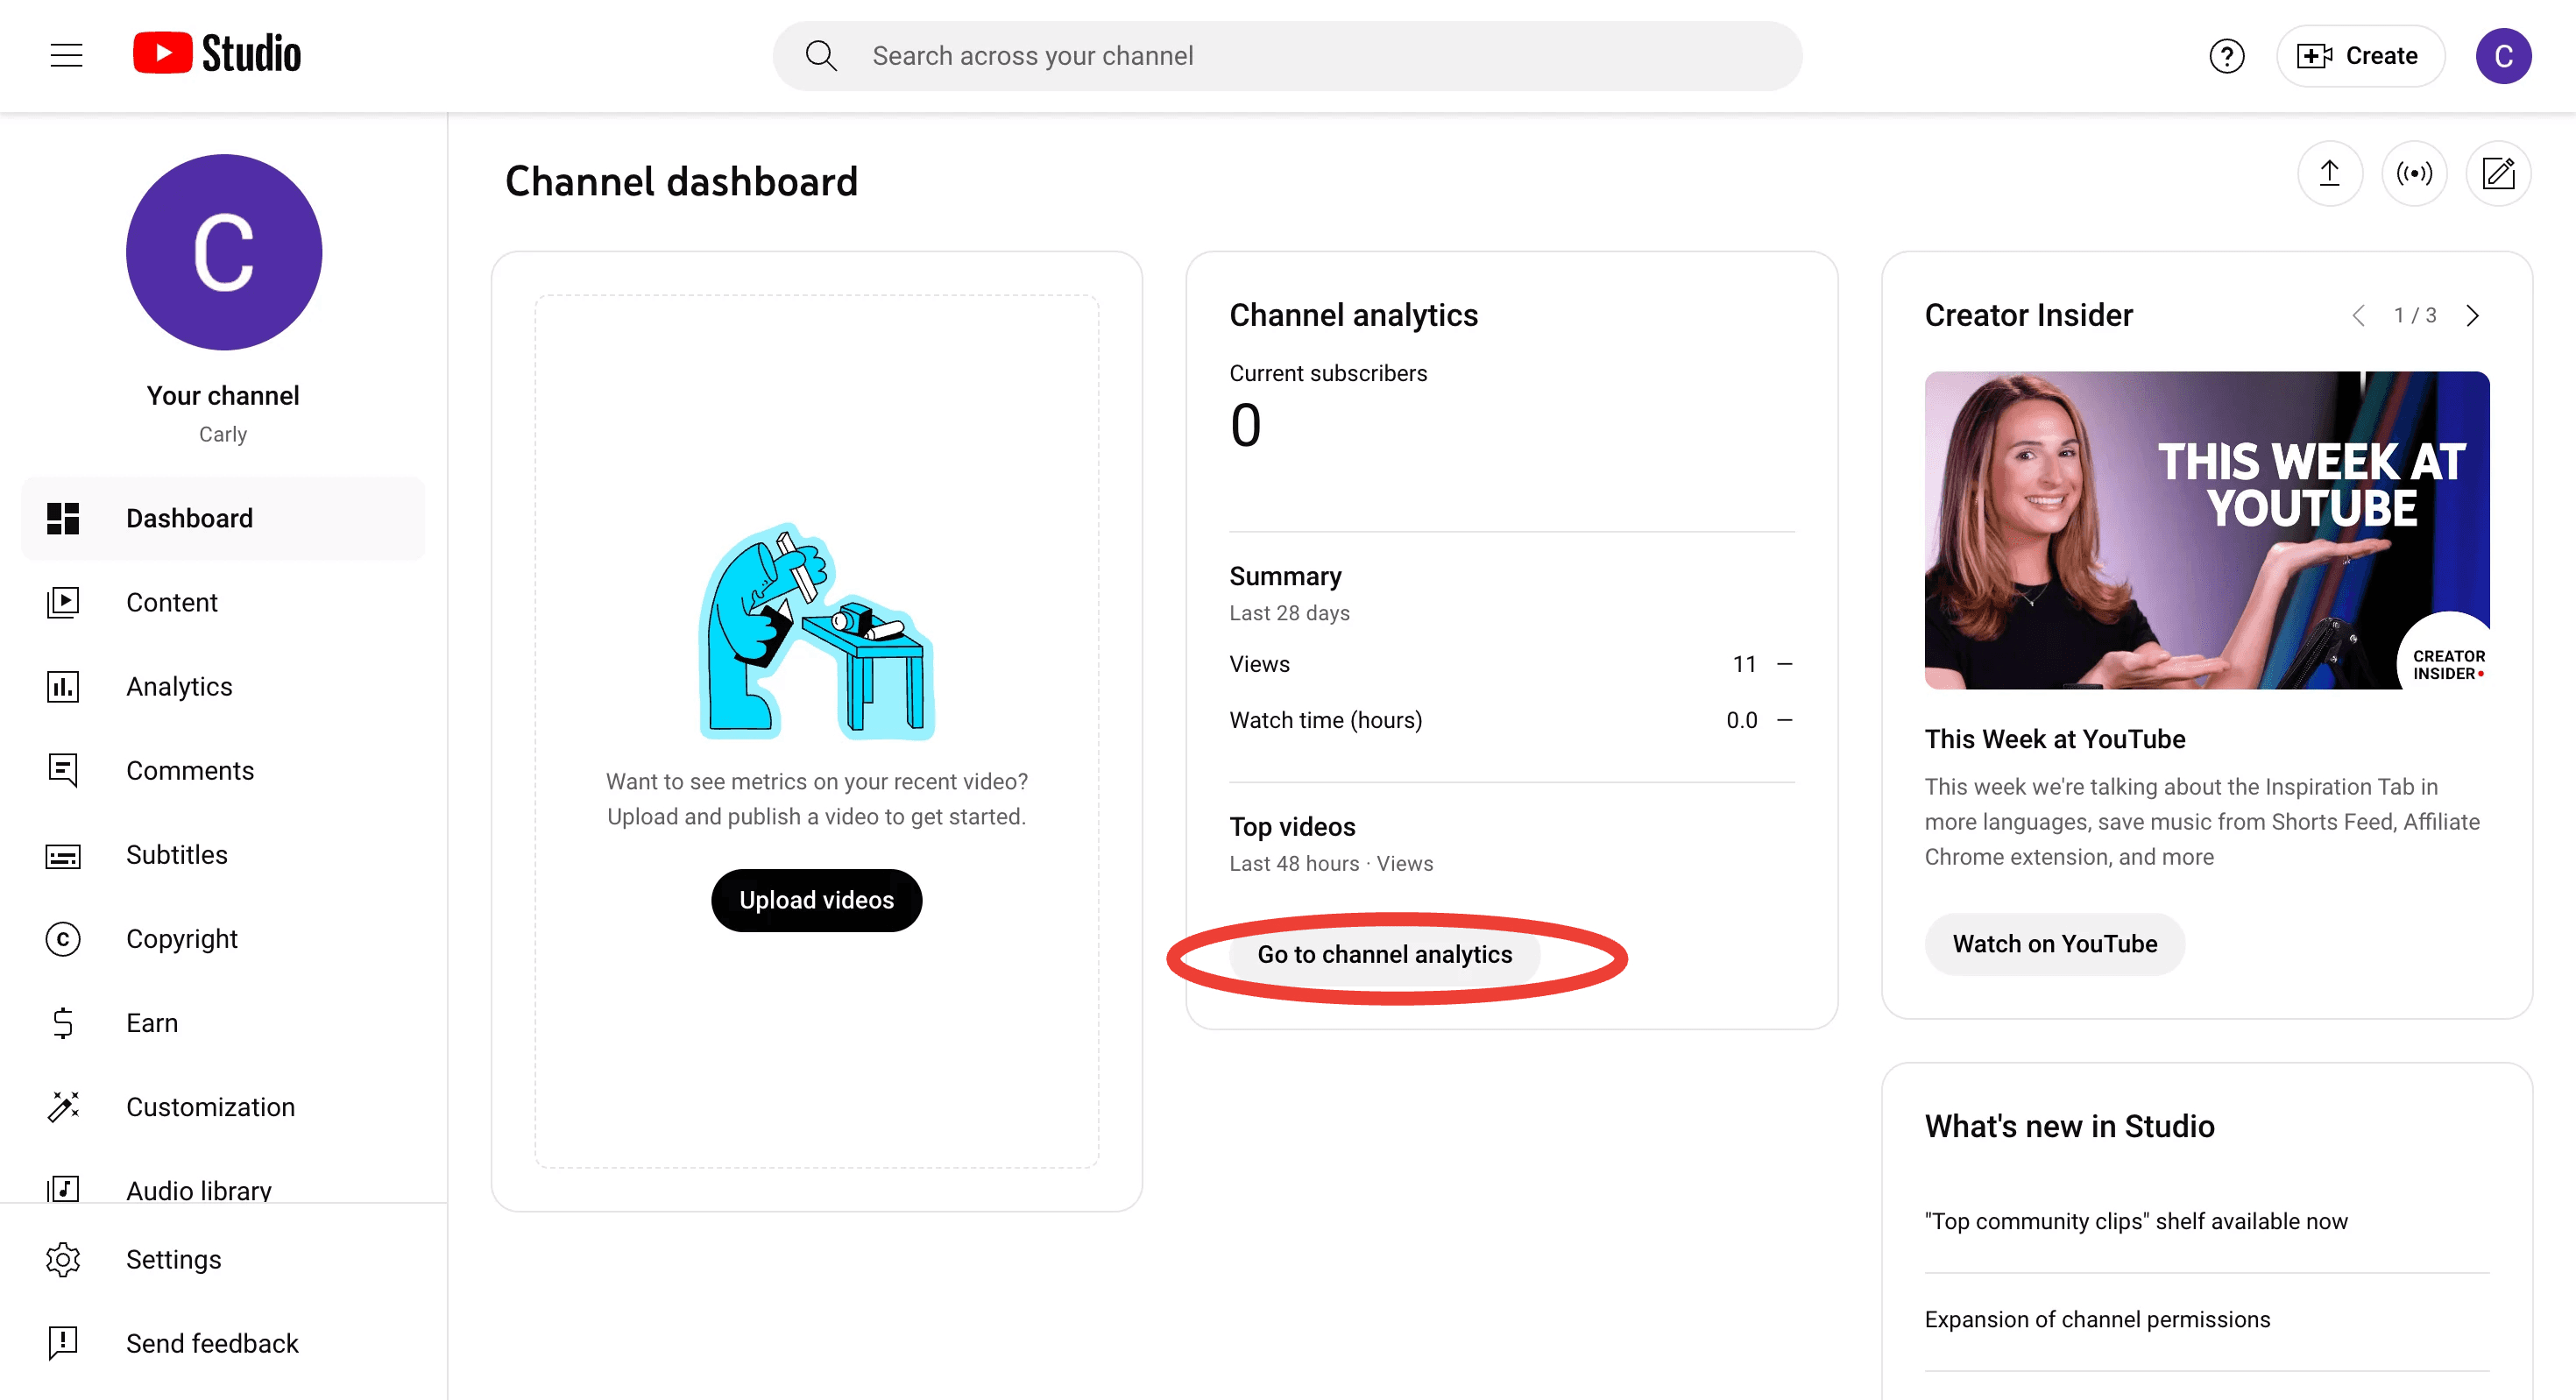Click the large channel avatar circle
Image resolution: width=2576 pixels, height=1400 pixels.
[x=223, y=252]
